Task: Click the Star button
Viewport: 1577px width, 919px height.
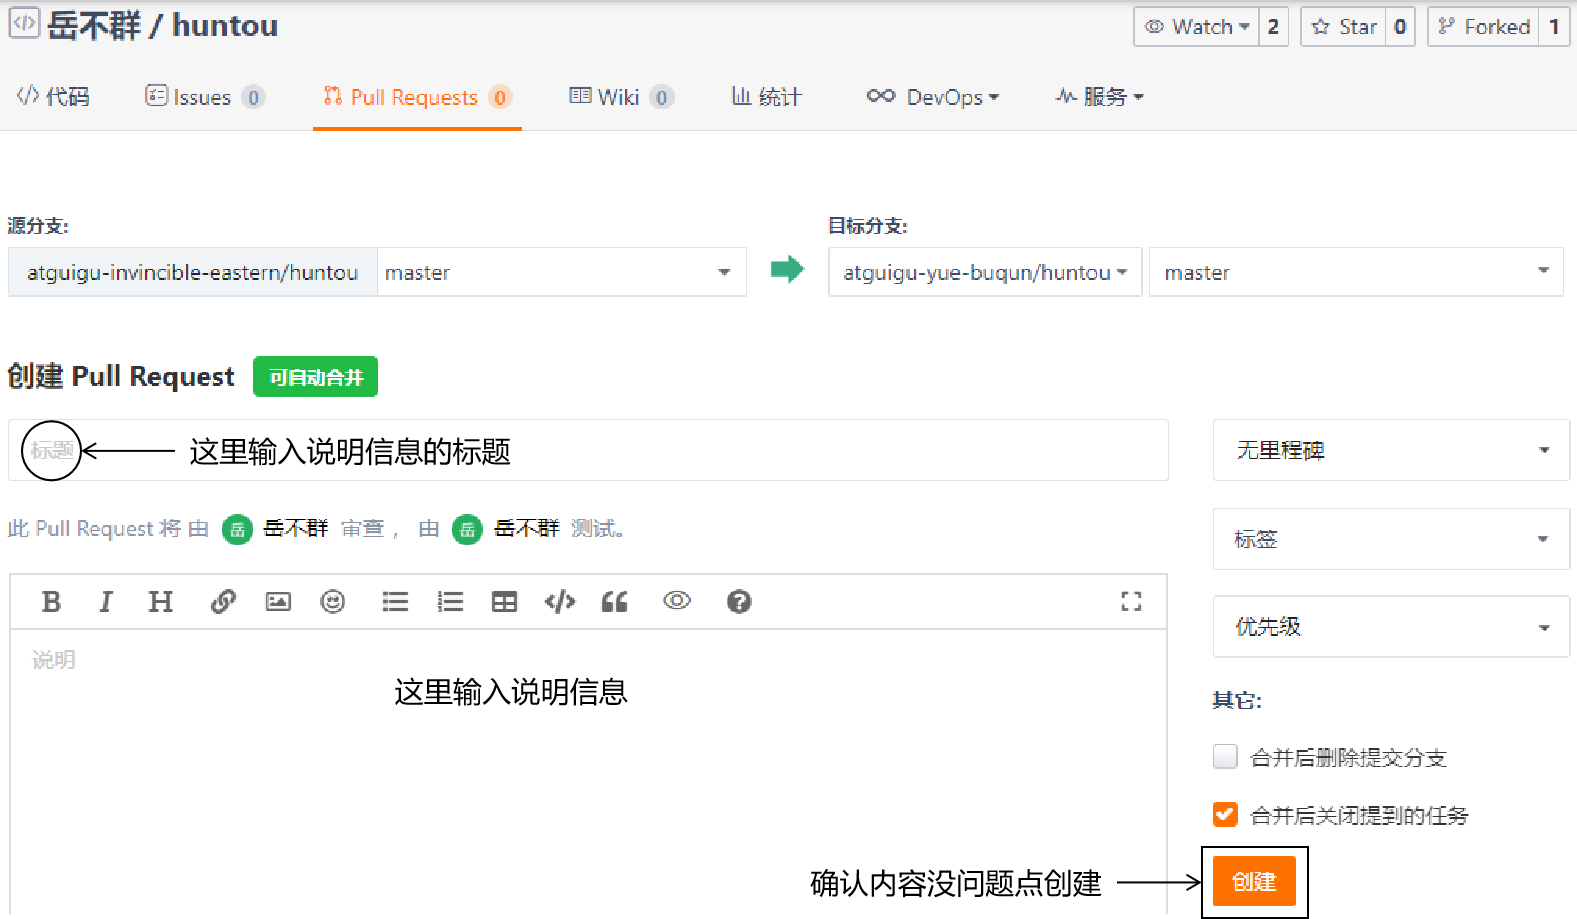Action: [x=1345, y=27]
